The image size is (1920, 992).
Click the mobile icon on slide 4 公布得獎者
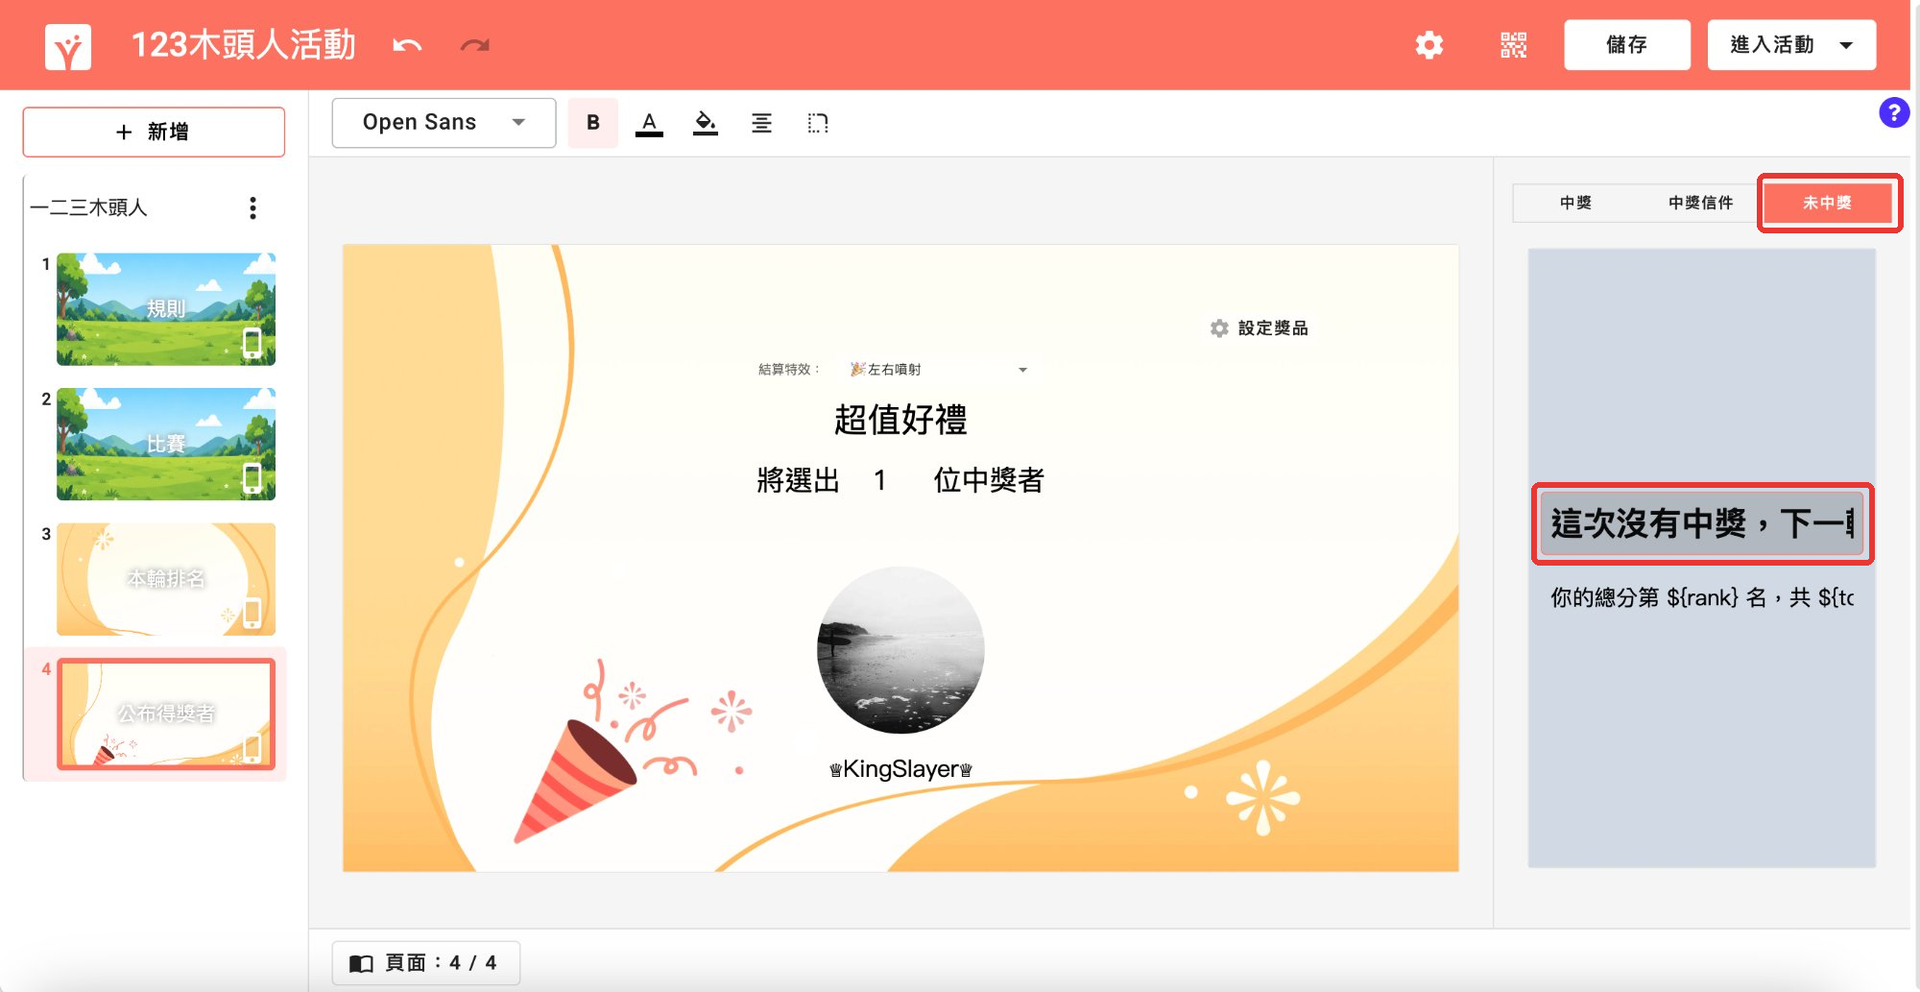coord(252,747)
